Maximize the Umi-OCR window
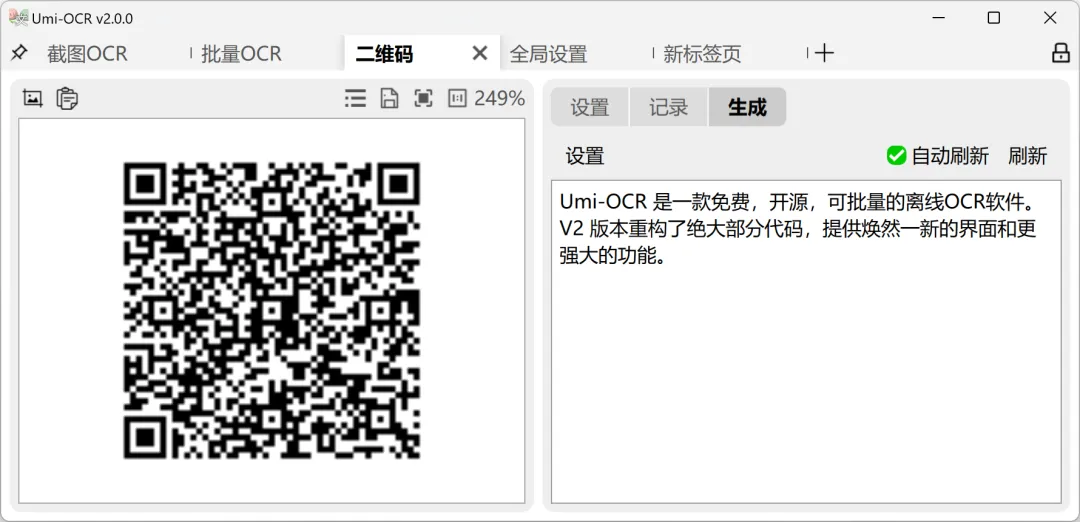This screenshot has width=1080, height=522. 993,18
